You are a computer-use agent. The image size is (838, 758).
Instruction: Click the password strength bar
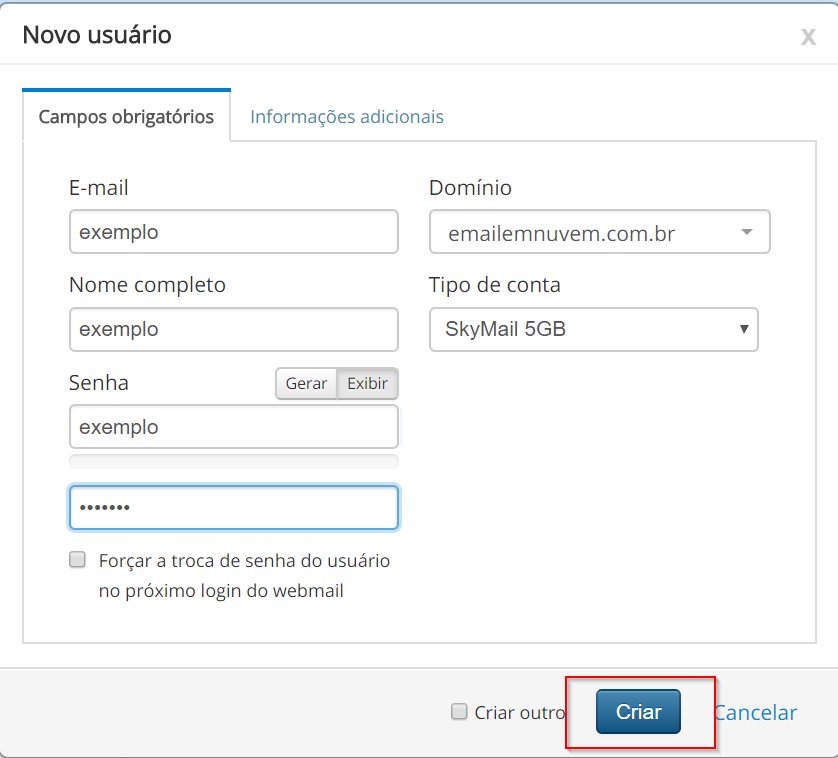point(234,461)
